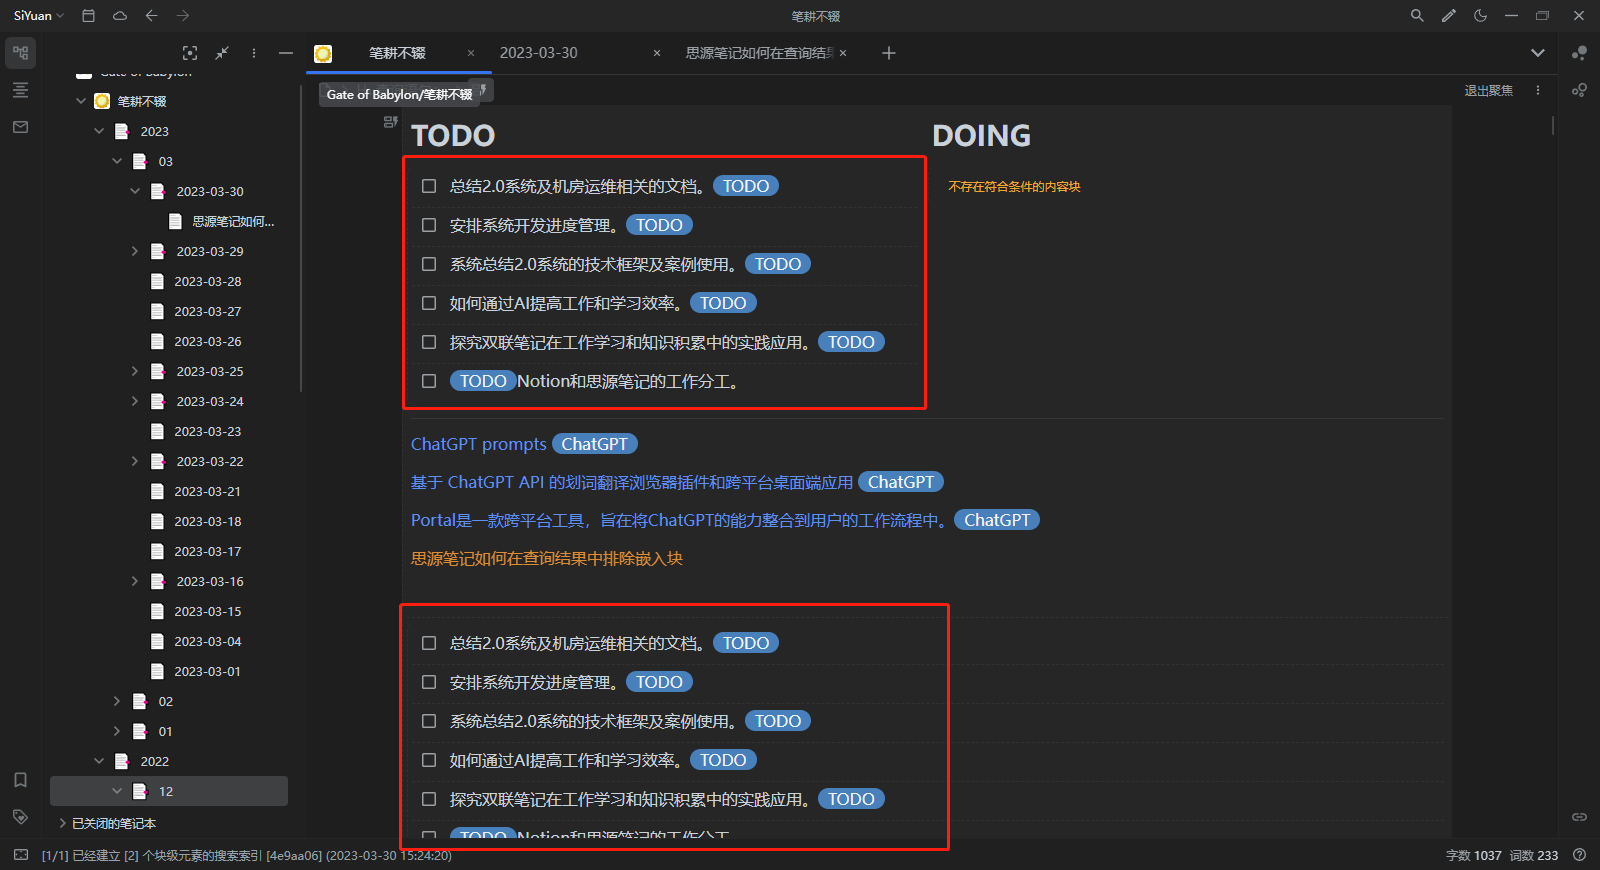This screenshot has height=870, width=1600.
Task: Open the tags dock panel
Action: coord(20,817)
